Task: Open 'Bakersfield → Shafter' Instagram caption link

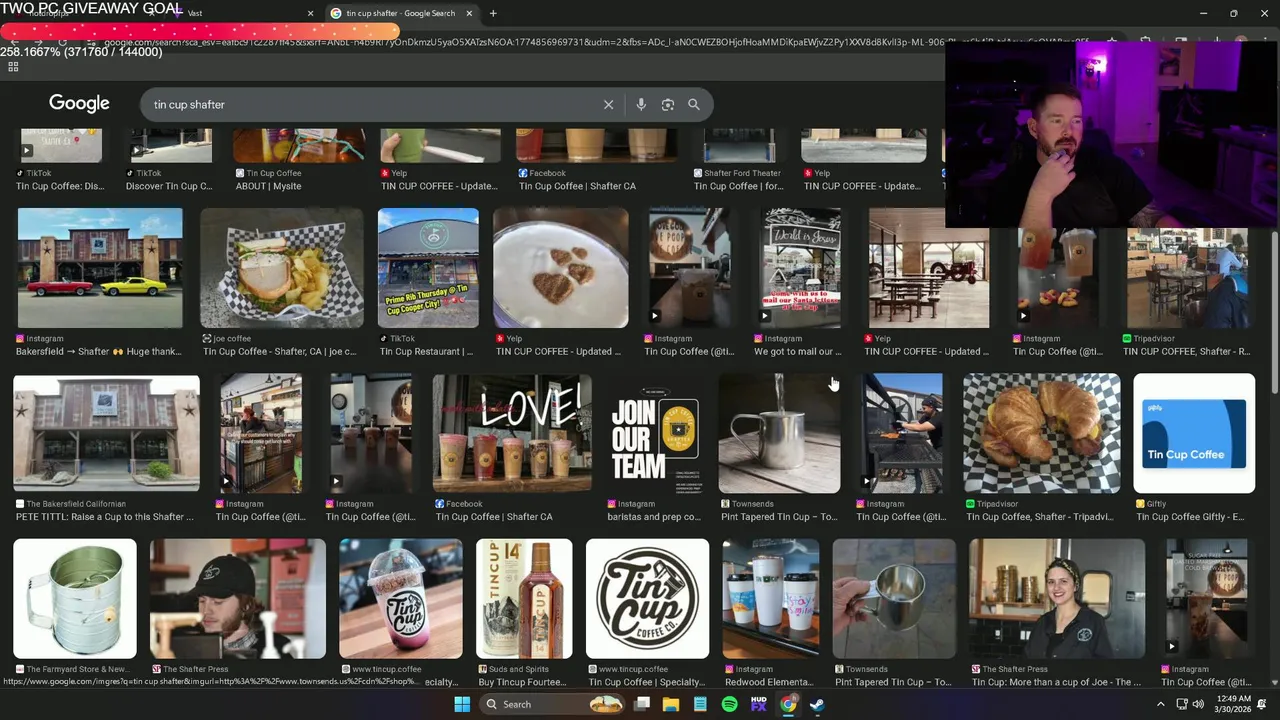Action: tap(99, 352)
